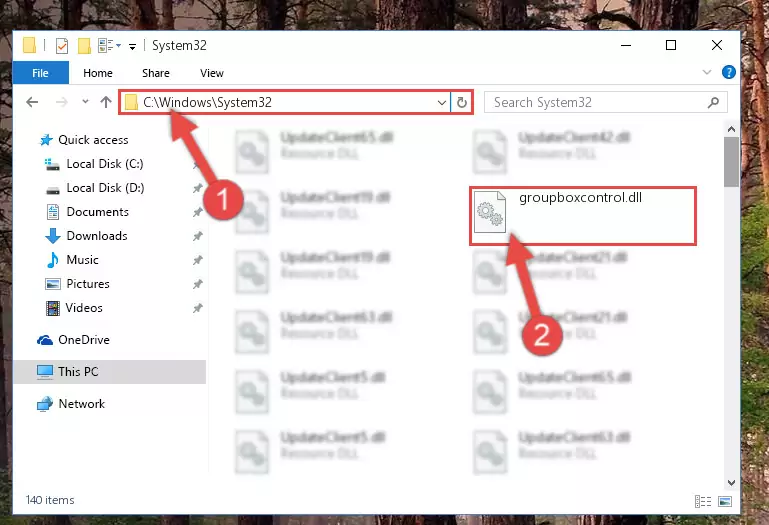Select Local Disk (D:) in sidebar

pos(105,188)
